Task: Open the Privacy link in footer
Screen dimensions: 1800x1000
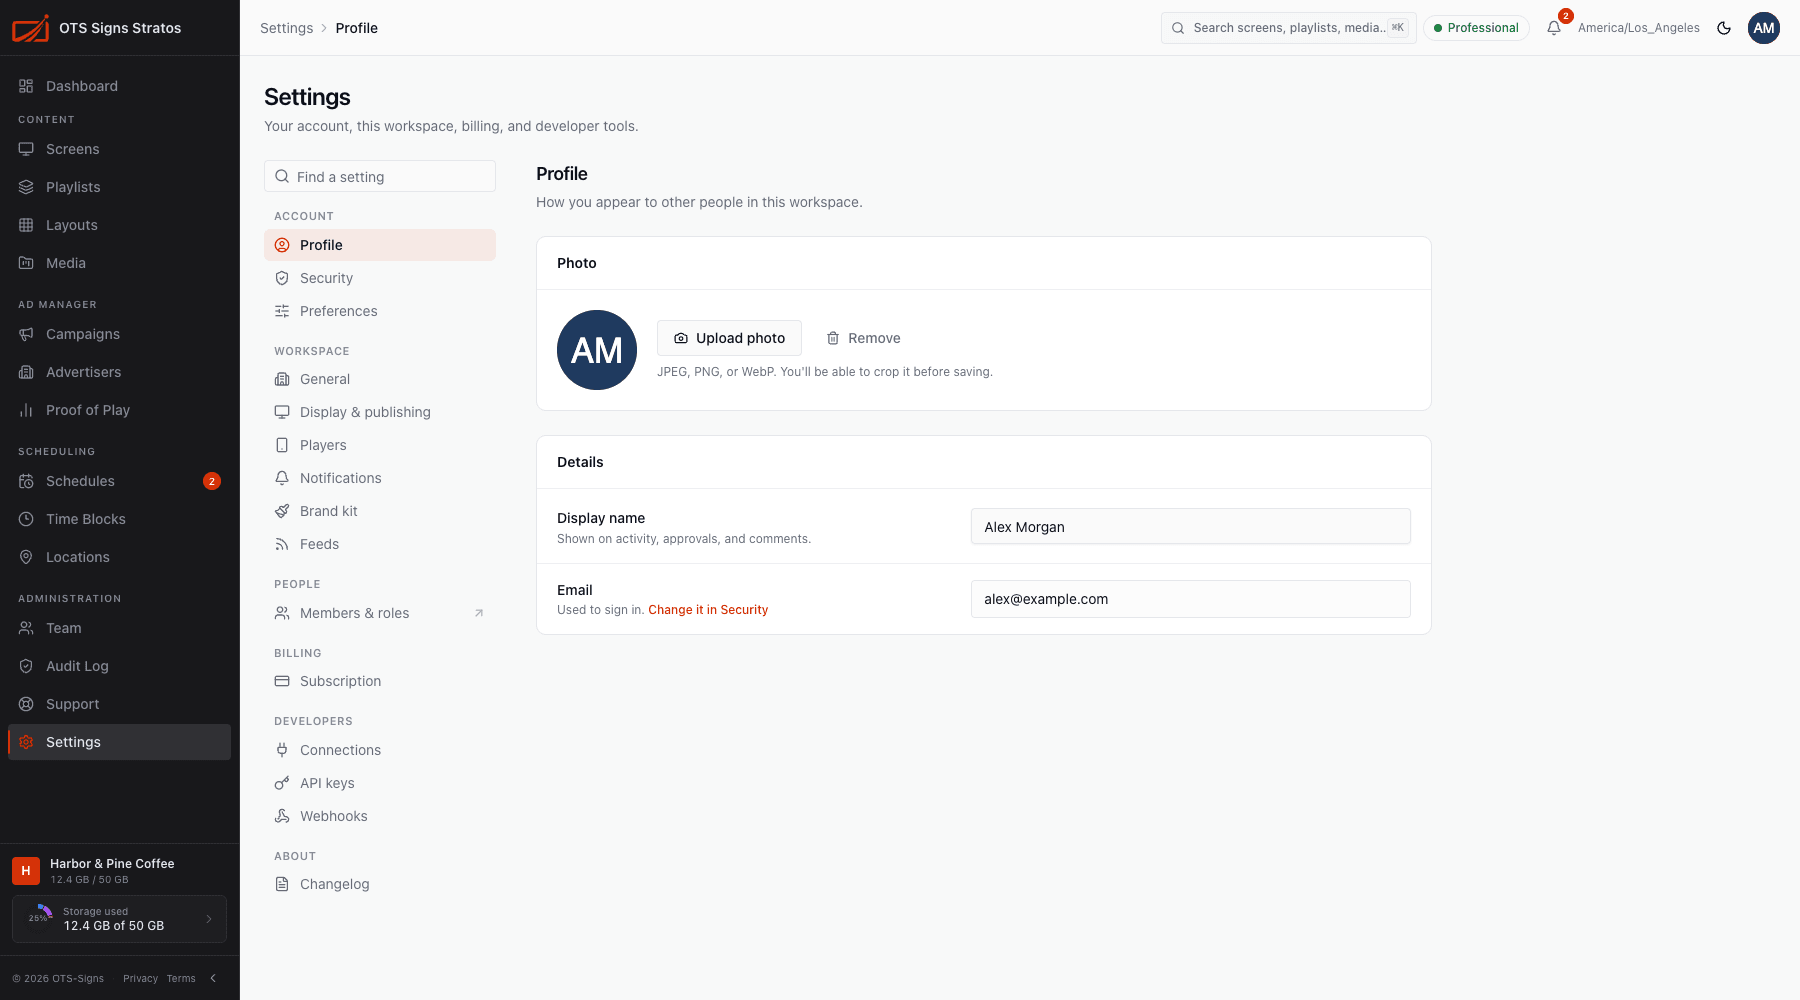Action: [140, 978]
